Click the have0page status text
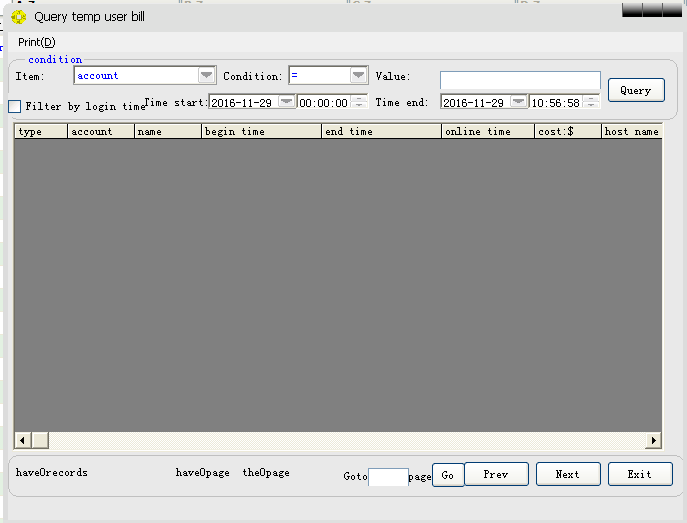 pyautogui.click(x=202, y=473)
